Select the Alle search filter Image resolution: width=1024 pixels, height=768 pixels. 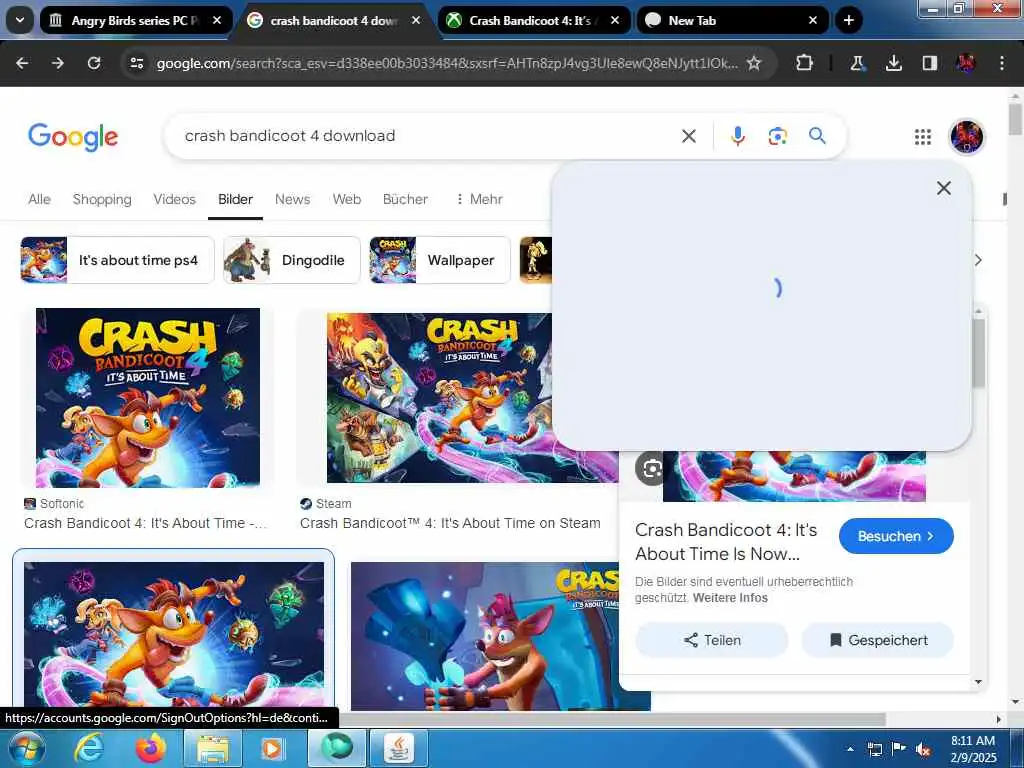coord(39,199)
